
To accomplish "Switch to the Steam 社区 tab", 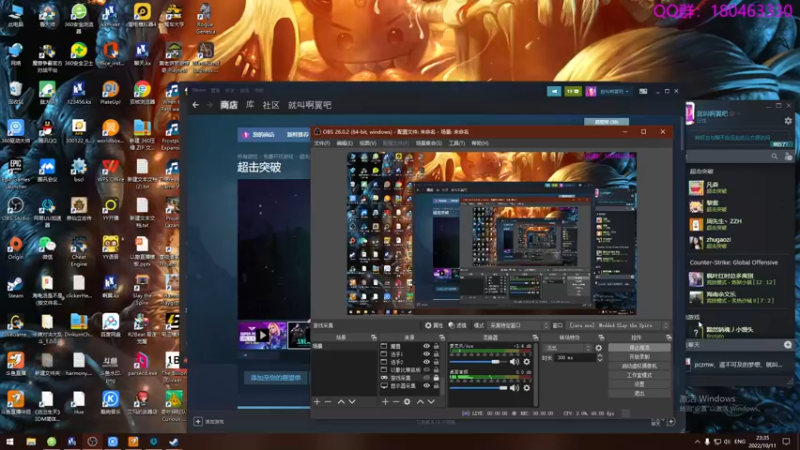I will [x=271, y=105].
